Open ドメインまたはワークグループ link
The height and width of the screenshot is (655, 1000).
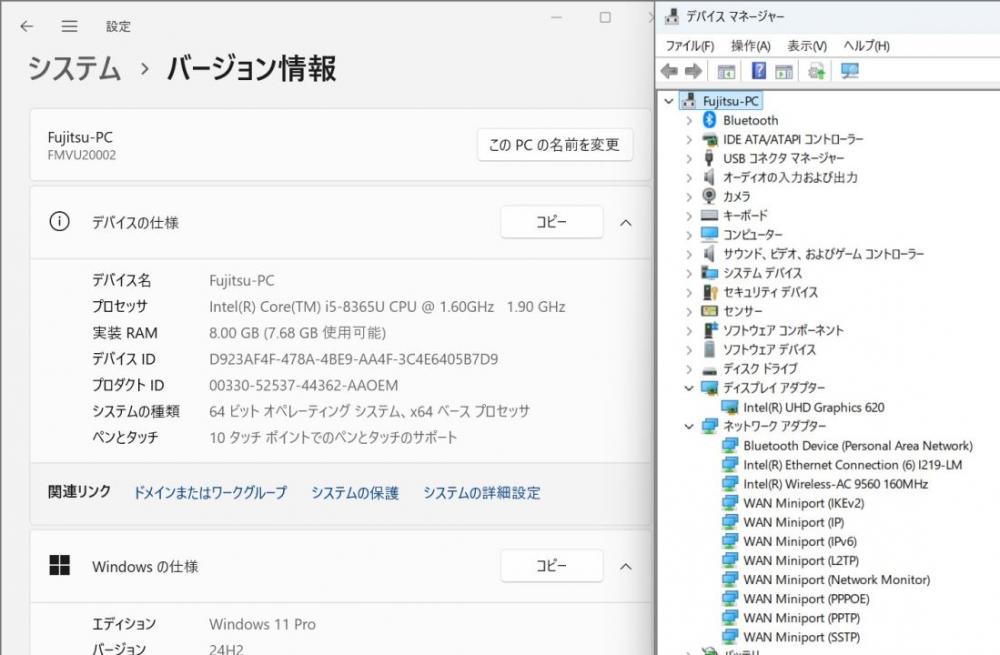tap(210, 492)
